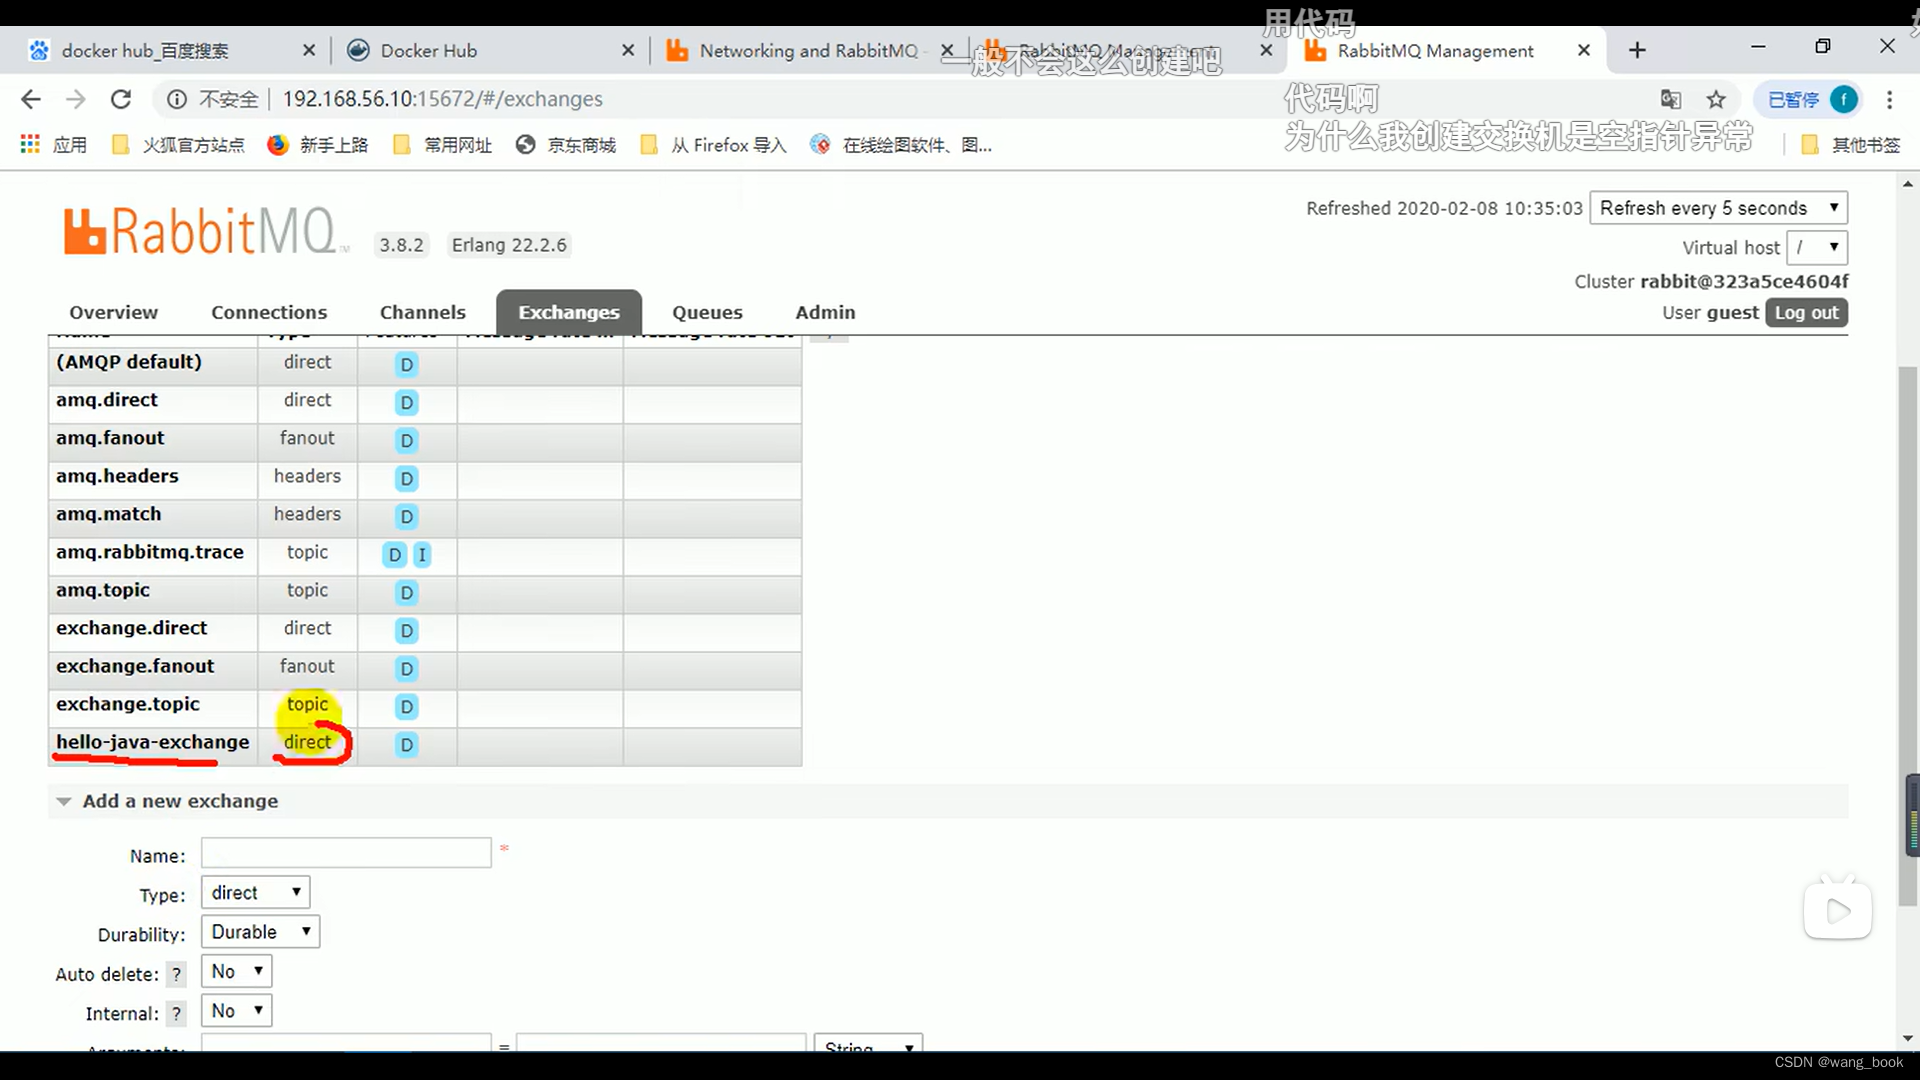Screen dimensions: 1920x1080
Task: Click the D feature badge for amq.direct
Action: pos(406,402)
